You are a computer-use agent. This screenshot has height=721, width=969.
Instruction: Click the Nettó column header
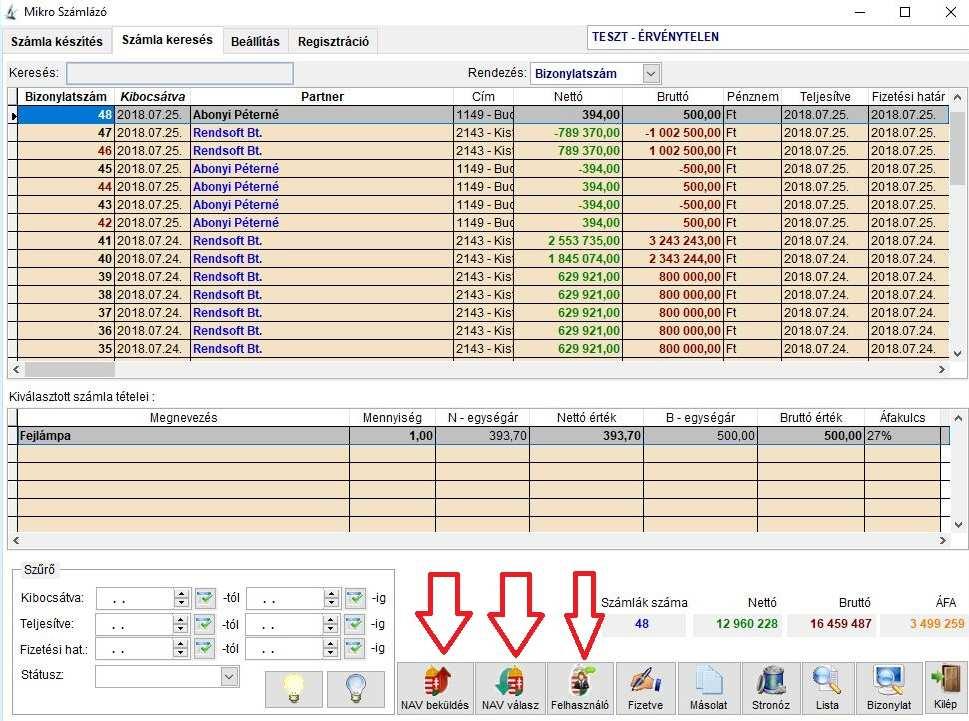point(568,96)
